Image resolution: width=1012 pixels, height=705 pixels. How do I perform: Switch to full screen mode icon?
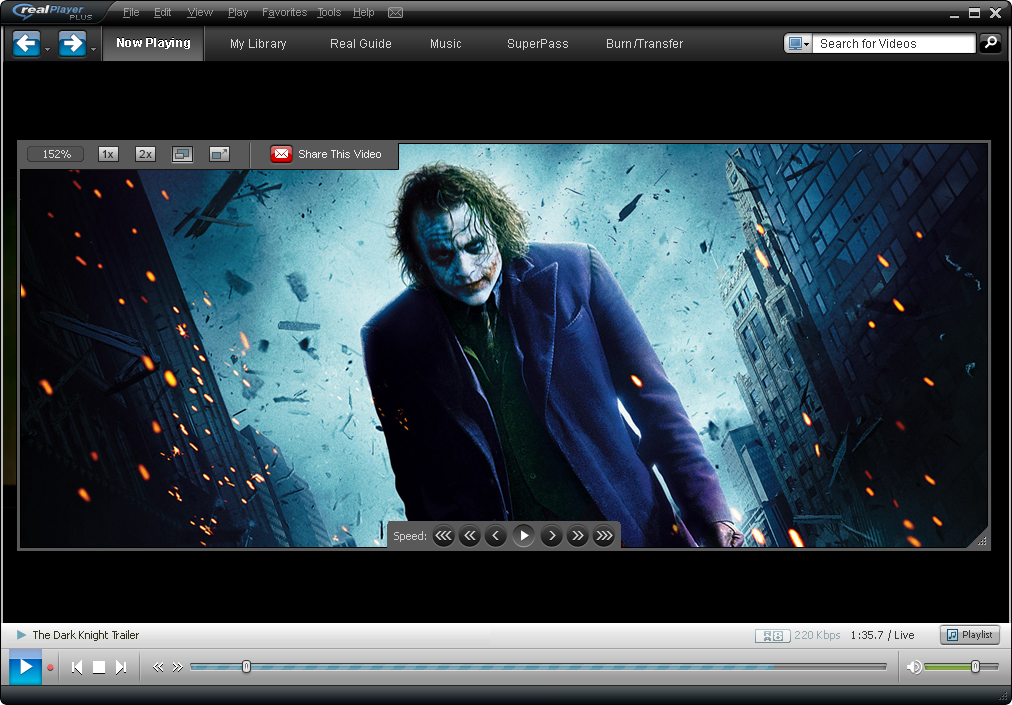(x=219, y=154)
